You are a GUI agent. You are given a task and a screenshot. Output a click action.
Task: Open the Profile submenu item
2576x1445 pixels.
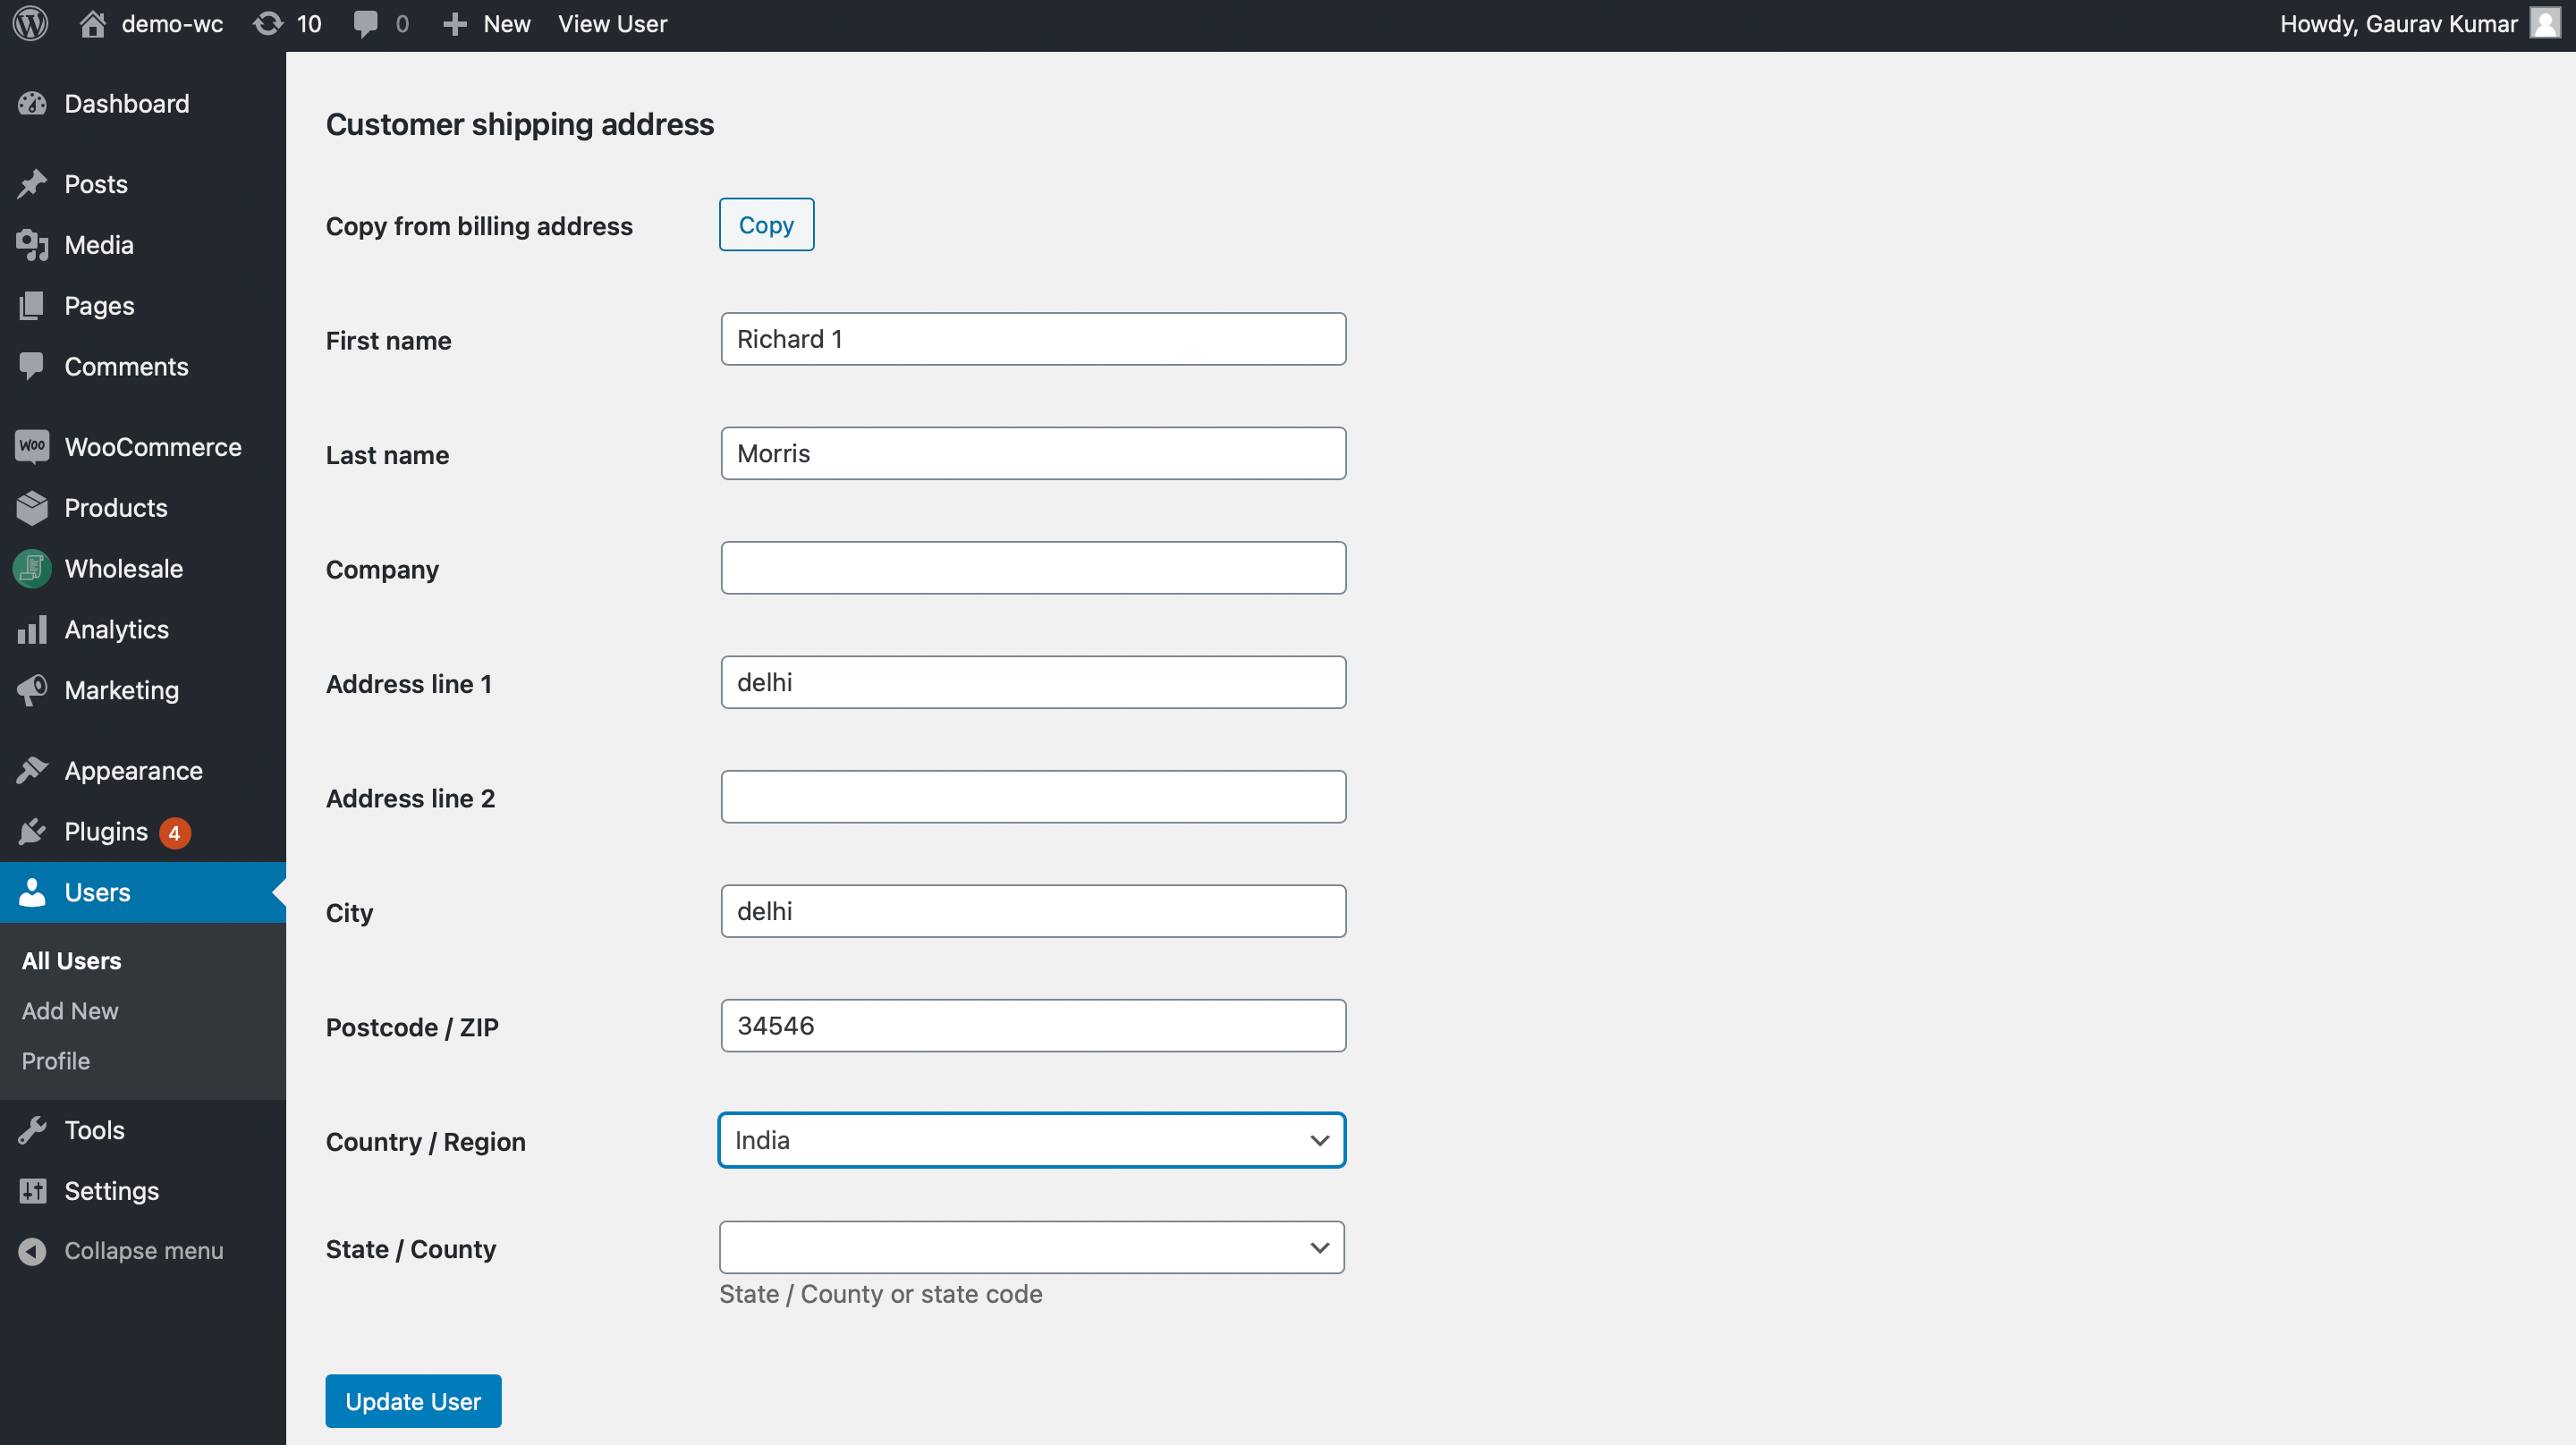pos(56,1061)
